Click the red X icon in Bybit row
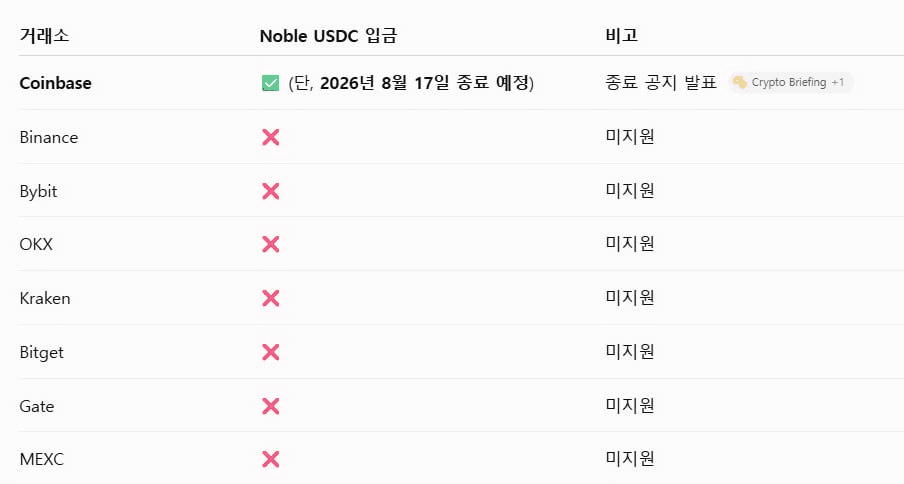Image resolution: width=904 pixels, height=484 pixels. (x=270, y=191)
